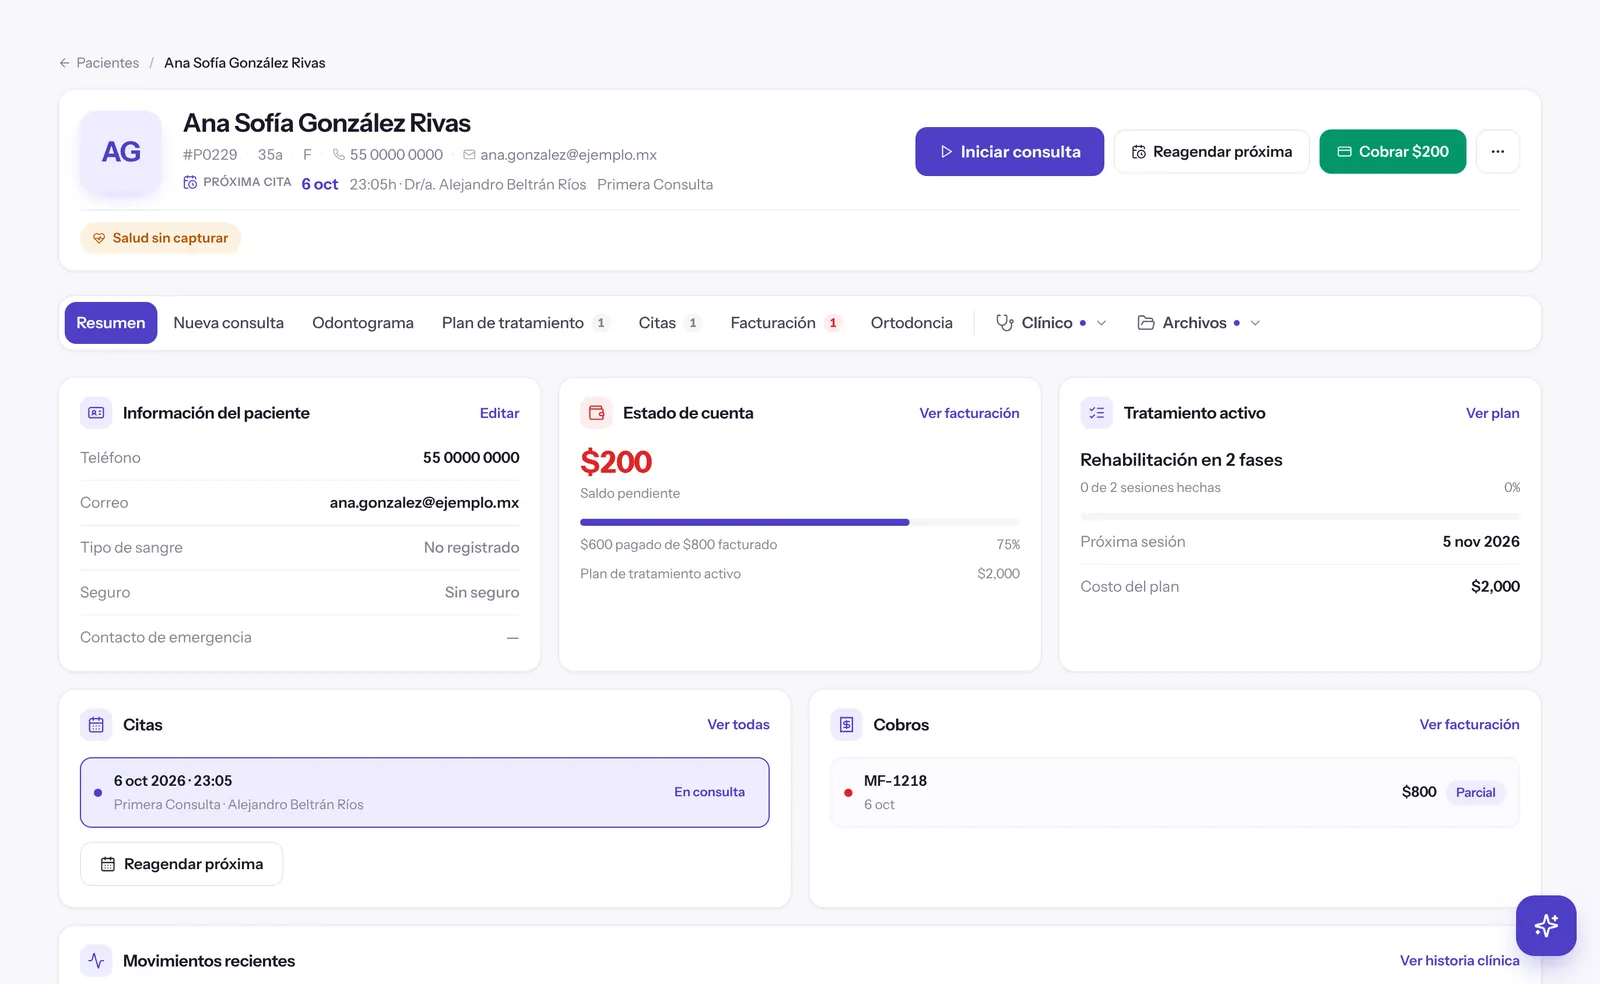Click the Información del paciente card icon
Screen dimensions: 1600x984
coord(96,413)
